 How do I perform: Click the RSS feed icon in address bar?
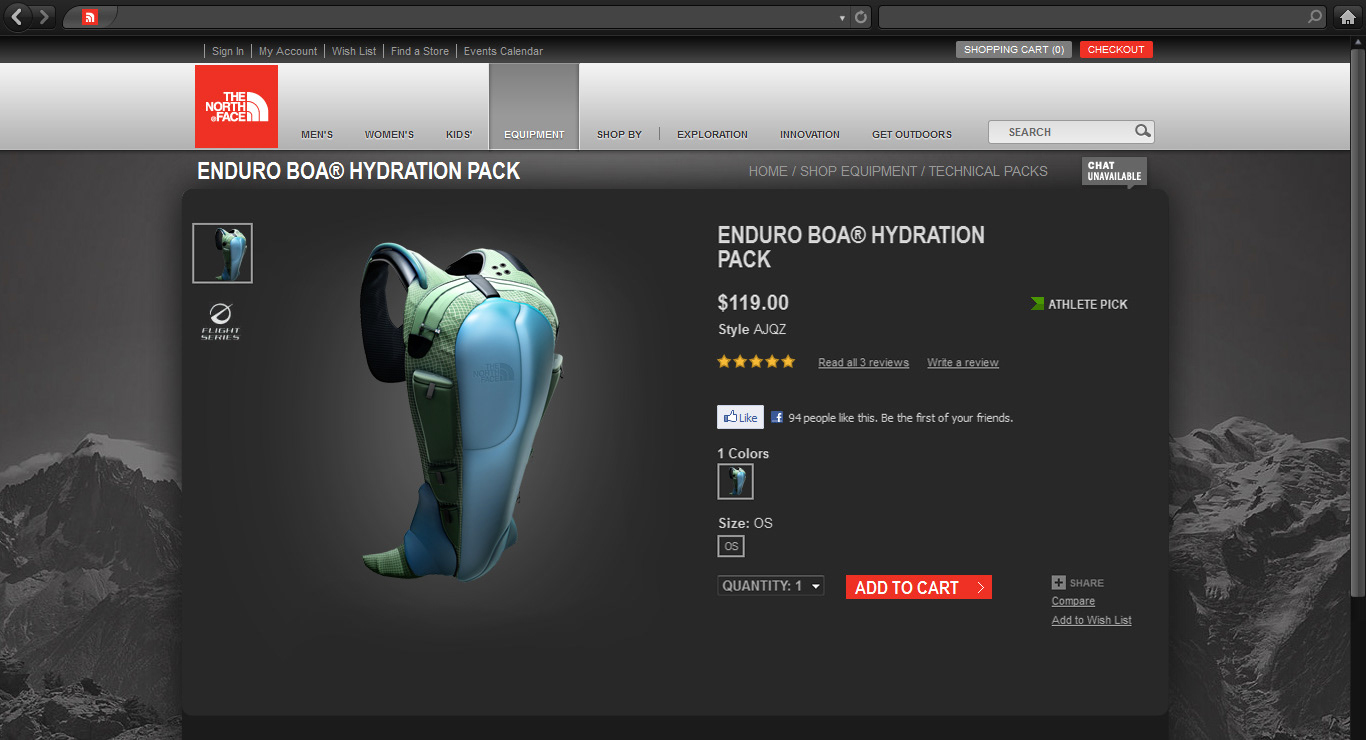(90, 17)
